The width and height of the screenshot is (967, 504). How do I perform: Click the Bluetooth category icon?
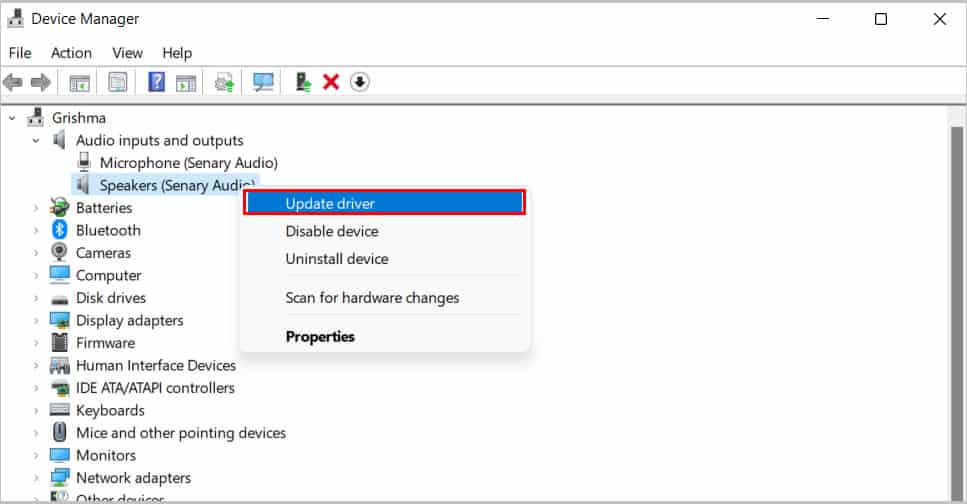coord(59,230)
